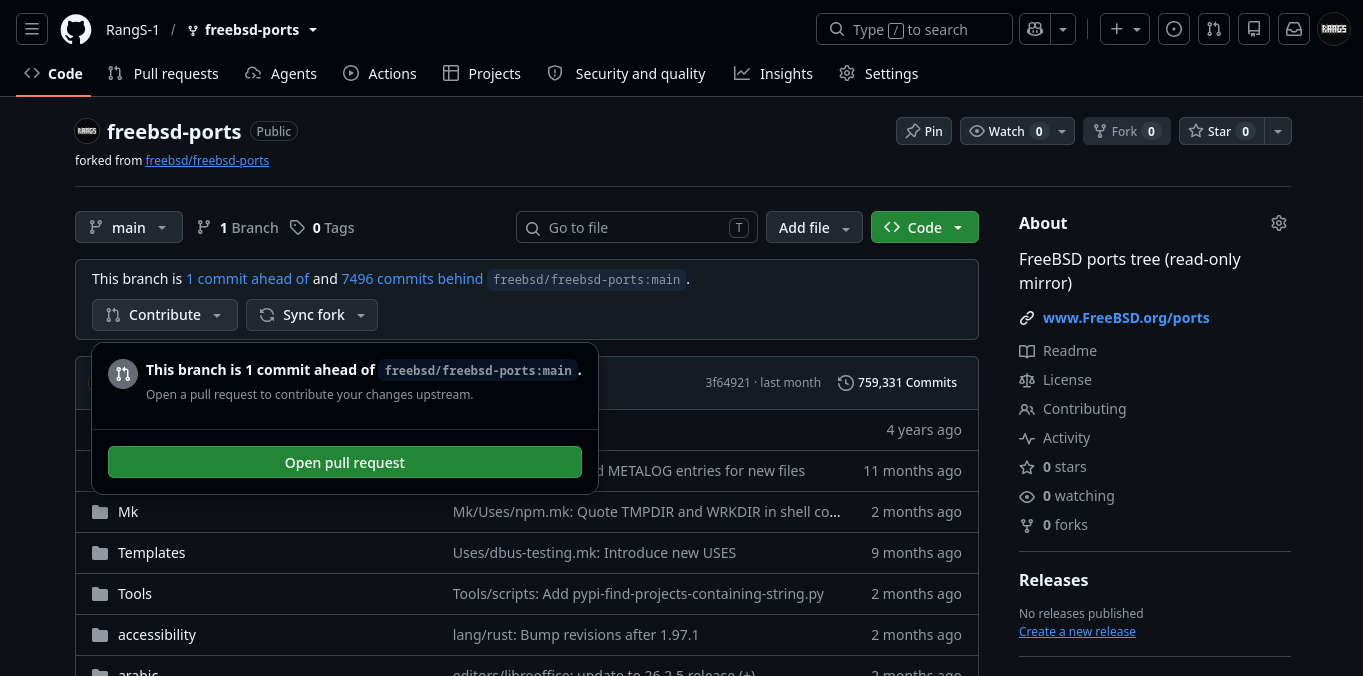The width and height of the screenshot is (1363, 676).
Task: Focus the Type / to search box
Action: (x=914, y=29)
